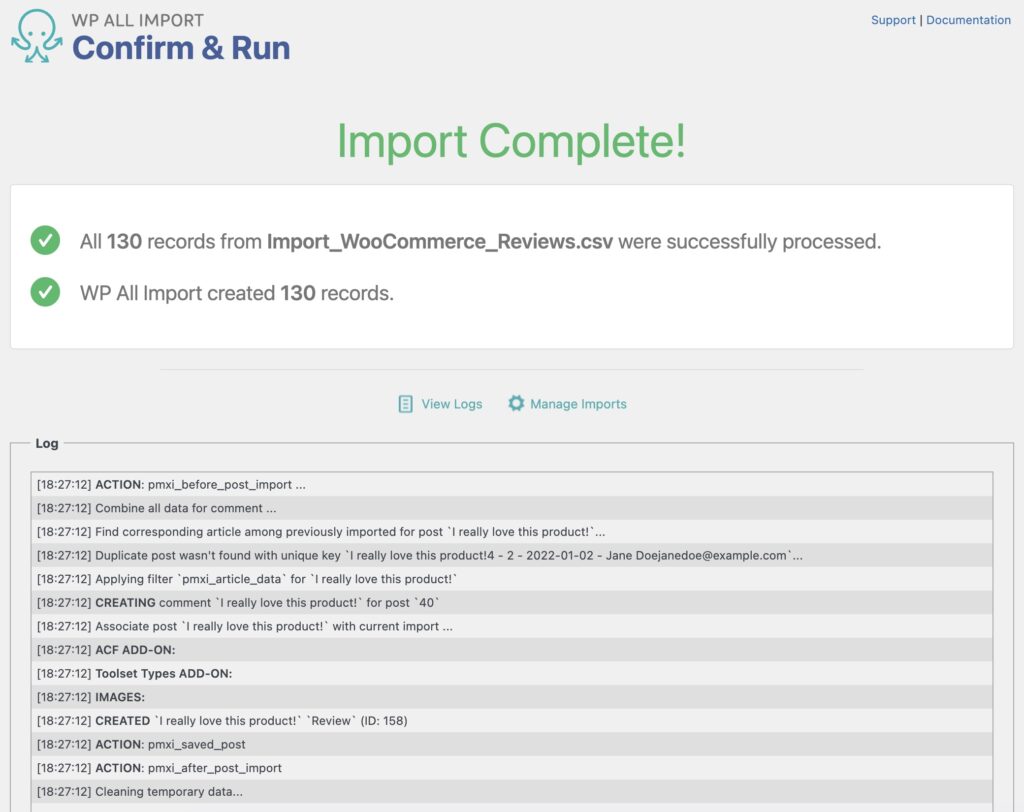Open the Documentation link
1024x812 pixels.
point(968,19)
